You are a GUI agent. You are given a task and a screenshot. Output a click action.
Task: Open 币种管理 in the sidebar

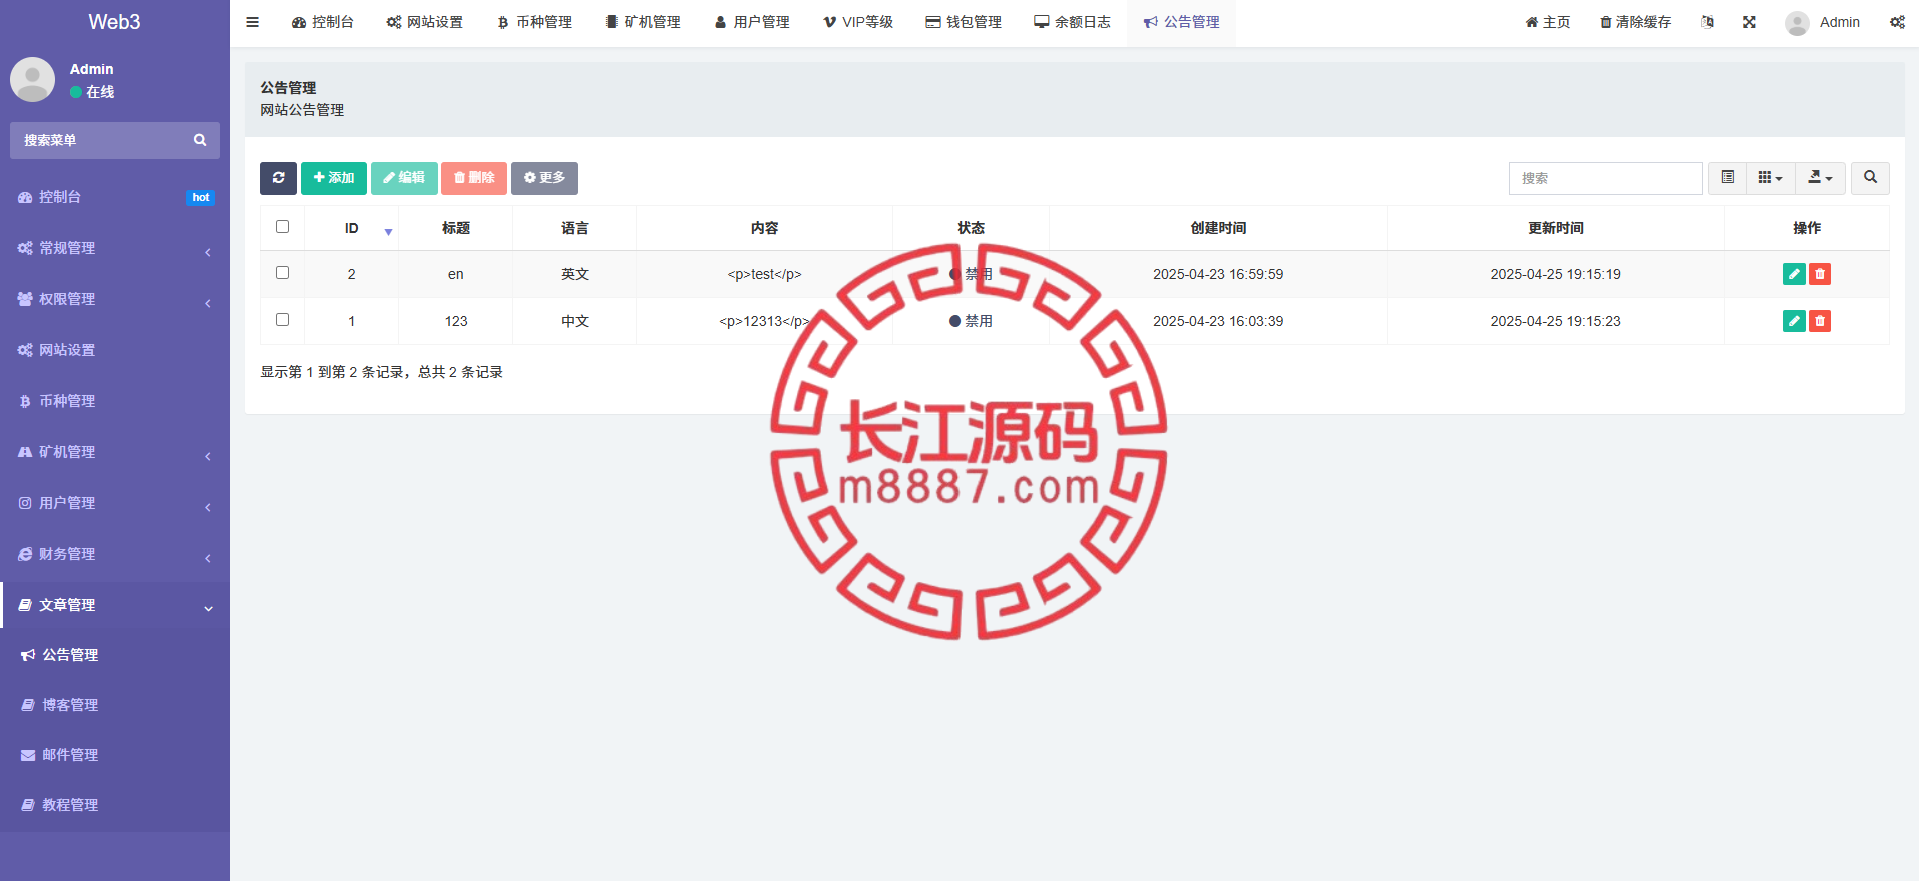(115, 401)
